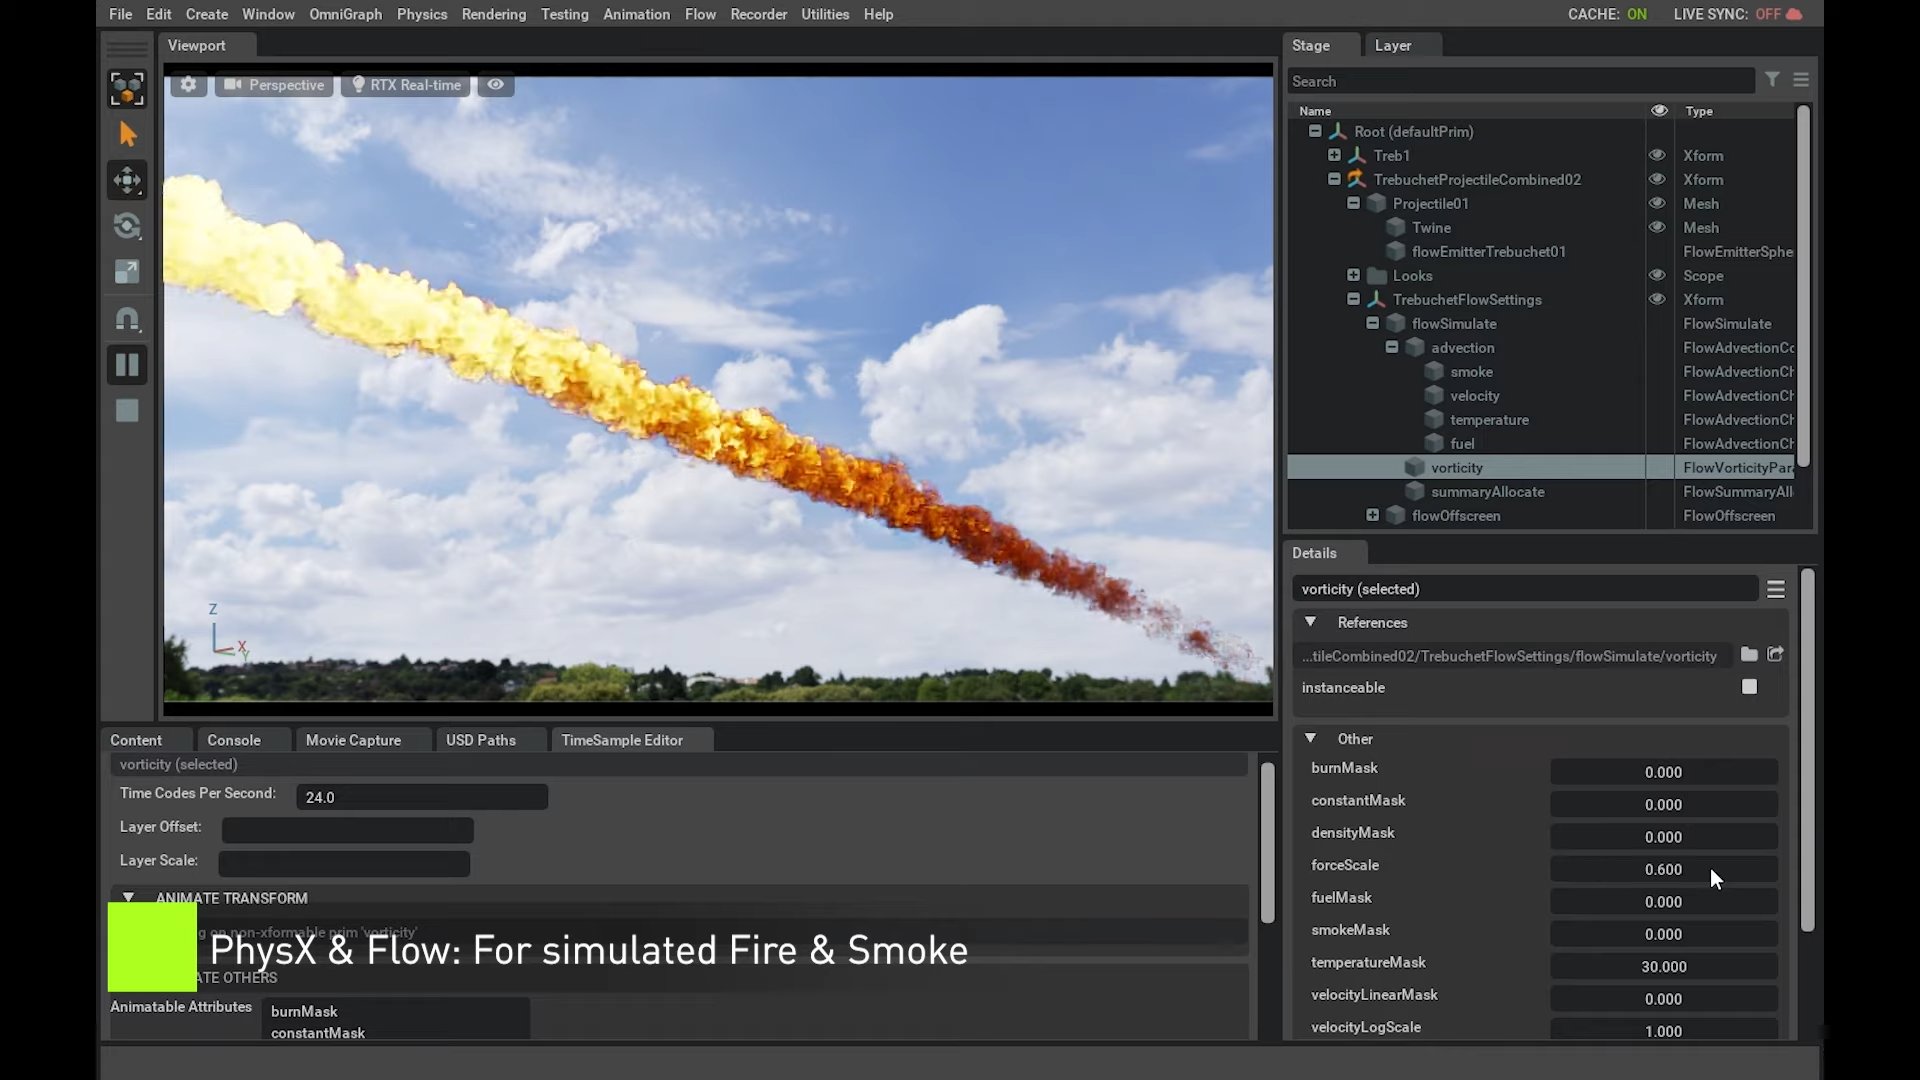
Task: Stop the simulation with stop button
Action: (127, 411)
